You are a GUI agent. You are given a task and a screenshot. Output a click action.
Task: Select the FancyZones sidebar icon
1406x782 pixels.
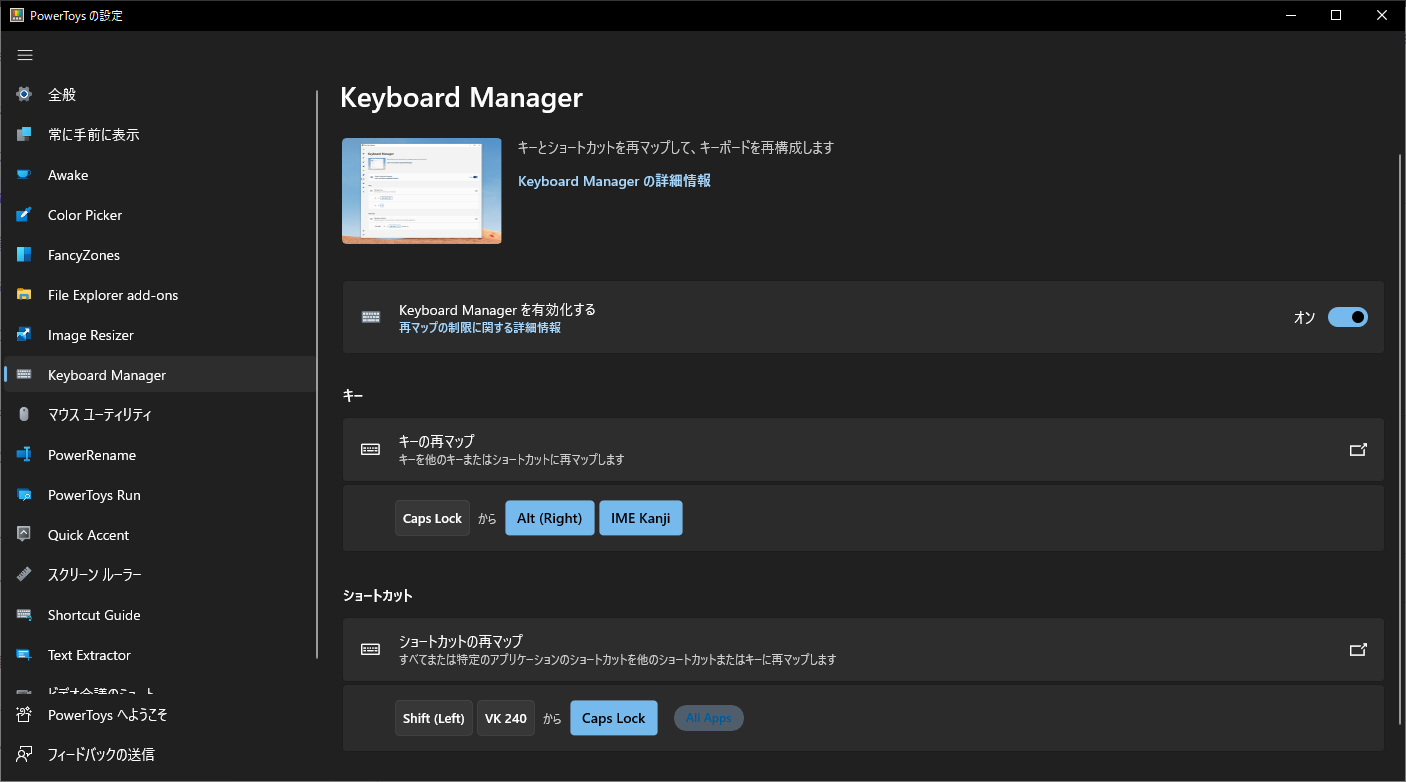25,255
